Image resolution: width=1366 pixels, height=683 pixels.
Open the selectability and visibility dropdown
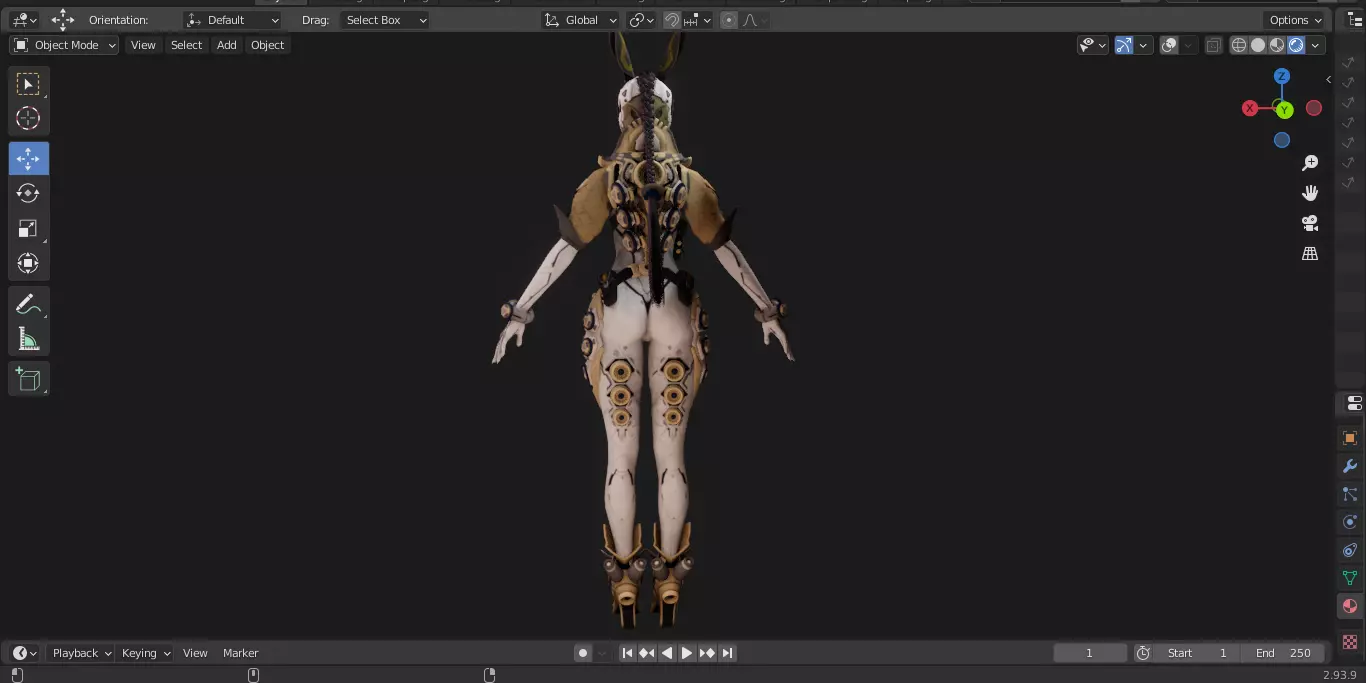click(1093, 45)
